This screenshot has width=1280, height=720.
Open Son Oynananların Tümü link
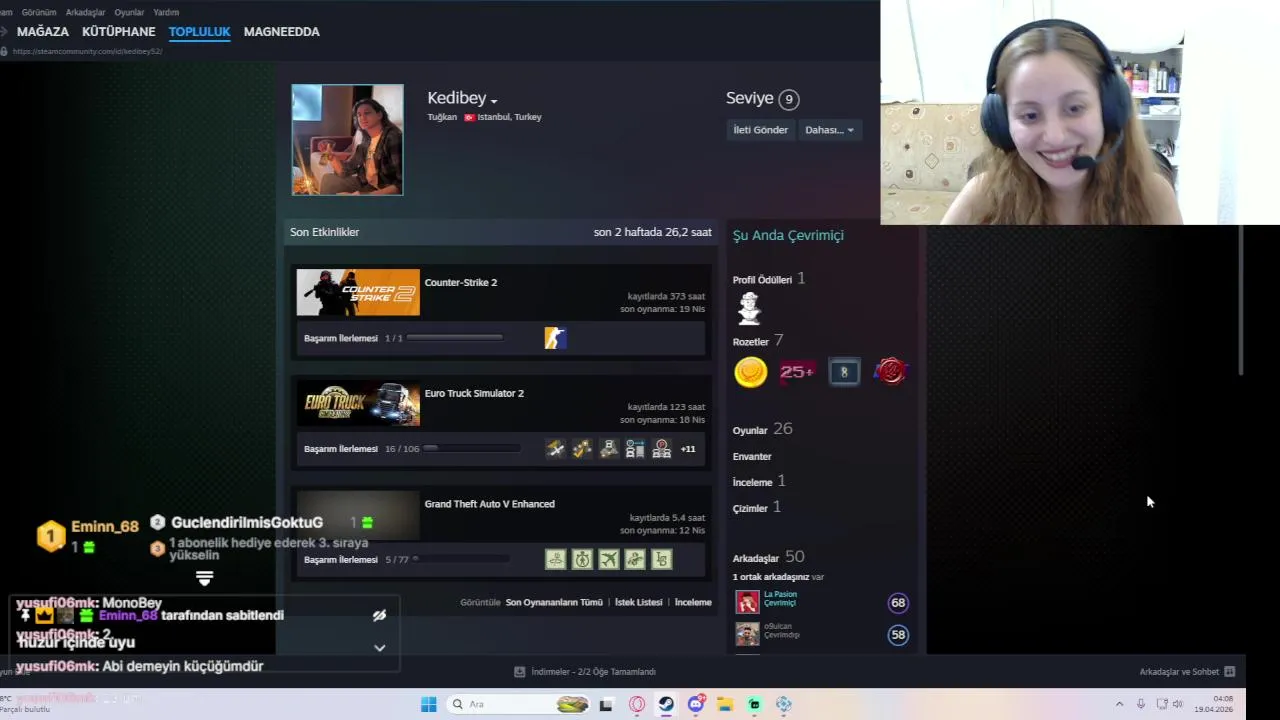click(x=554, y=602)
